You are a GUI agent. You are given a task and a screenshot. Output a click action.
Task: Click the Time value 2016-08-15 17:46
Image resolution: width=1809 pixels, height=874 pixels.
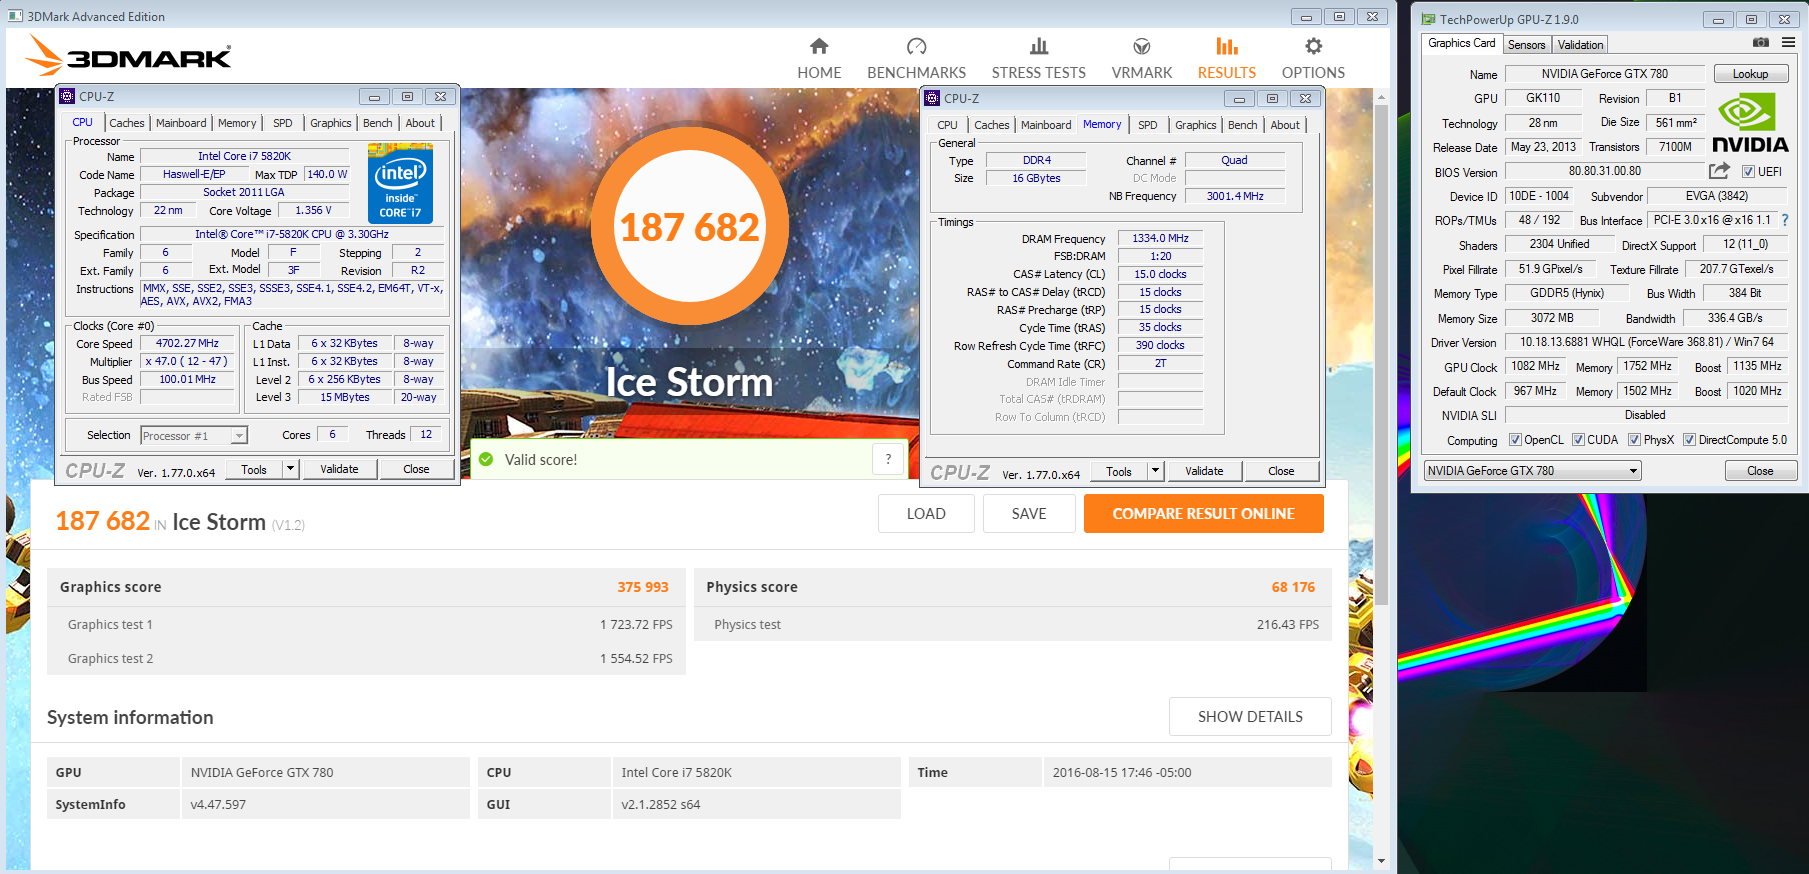pos(1122,772)
